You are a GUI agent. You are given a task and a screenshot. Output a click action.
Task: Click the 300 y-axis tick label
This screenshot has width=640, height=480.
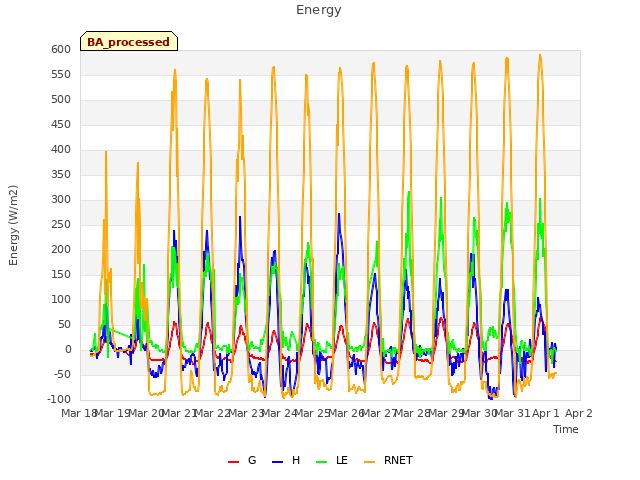point(61,200)
